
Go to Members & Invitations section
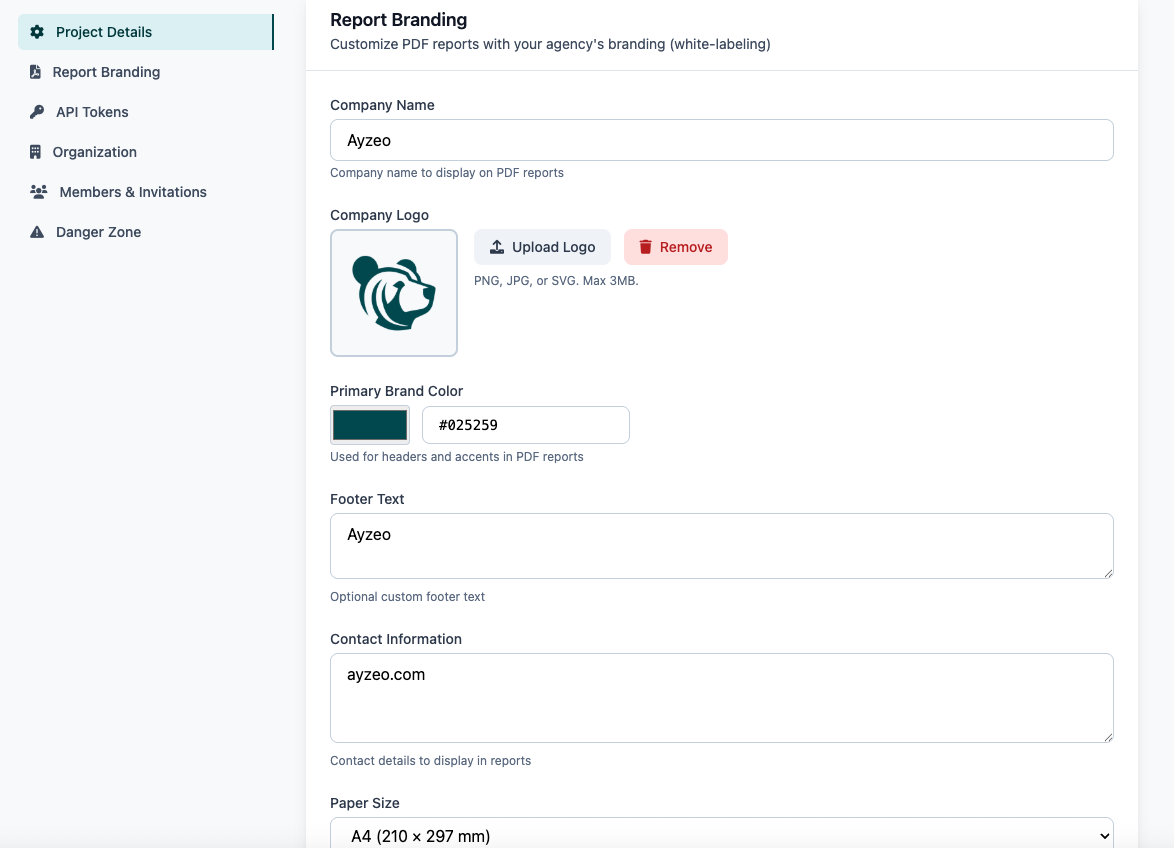coord(132,192)
